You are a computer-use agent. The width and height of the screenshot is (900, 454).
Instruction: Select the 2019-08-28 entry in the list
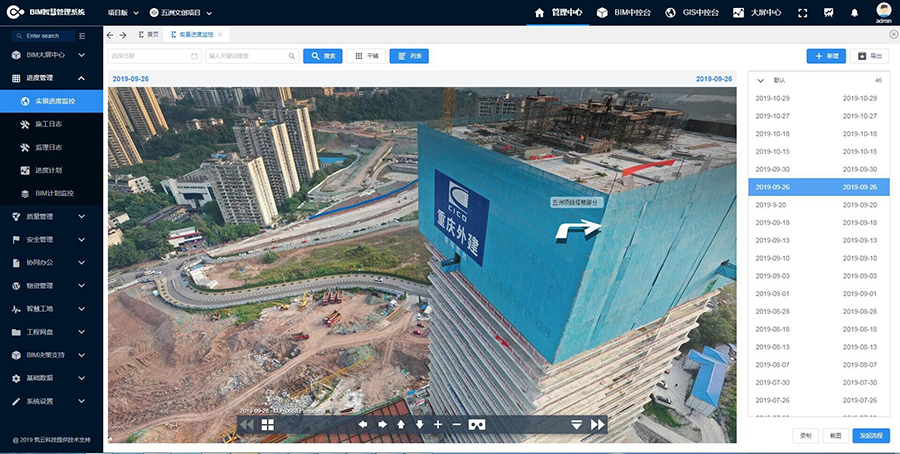pos(818,312)
